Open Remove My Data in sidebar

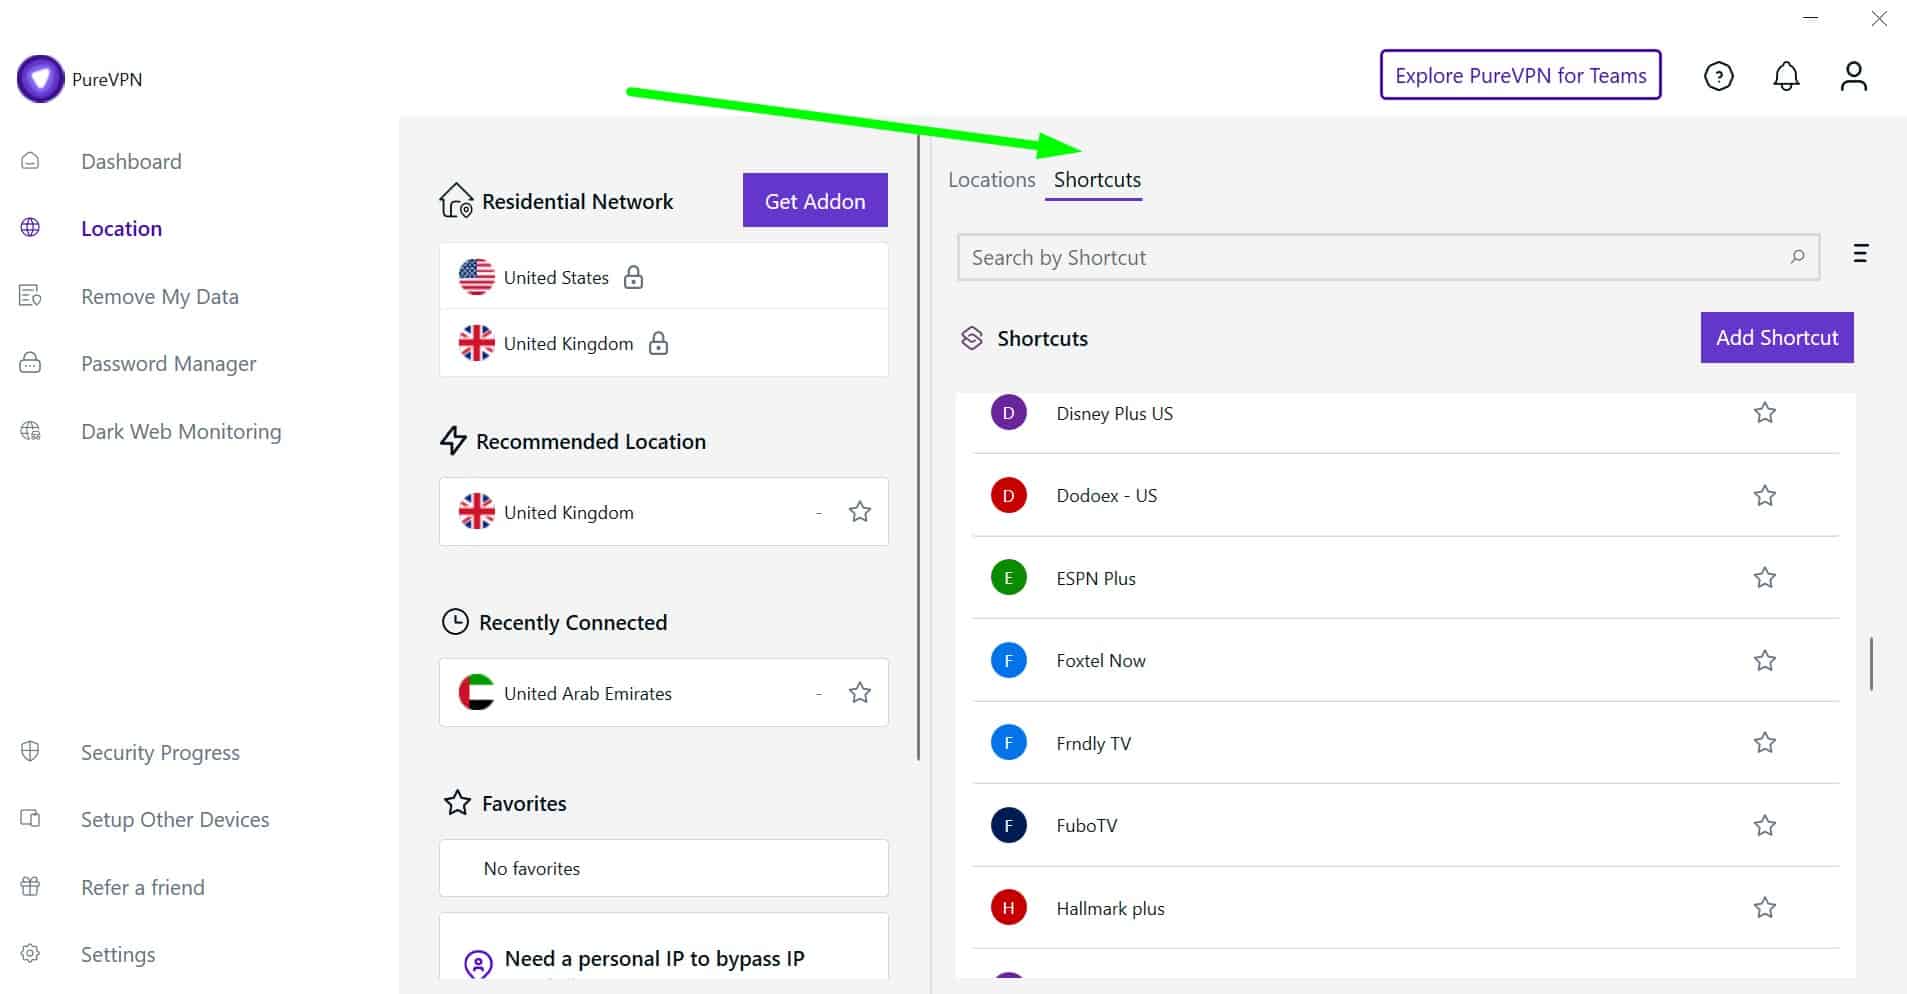pos(160,296)
